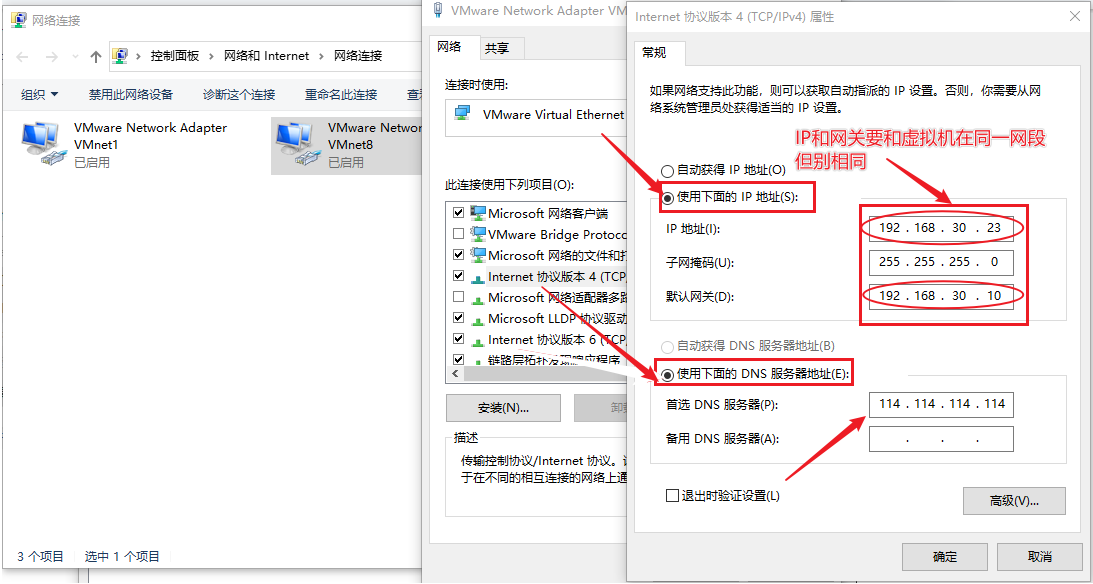Viewport: 1093px width, 584px height.
Task: Click 禁用此网络设备 in the toolbar
Action: pos(131,94)
